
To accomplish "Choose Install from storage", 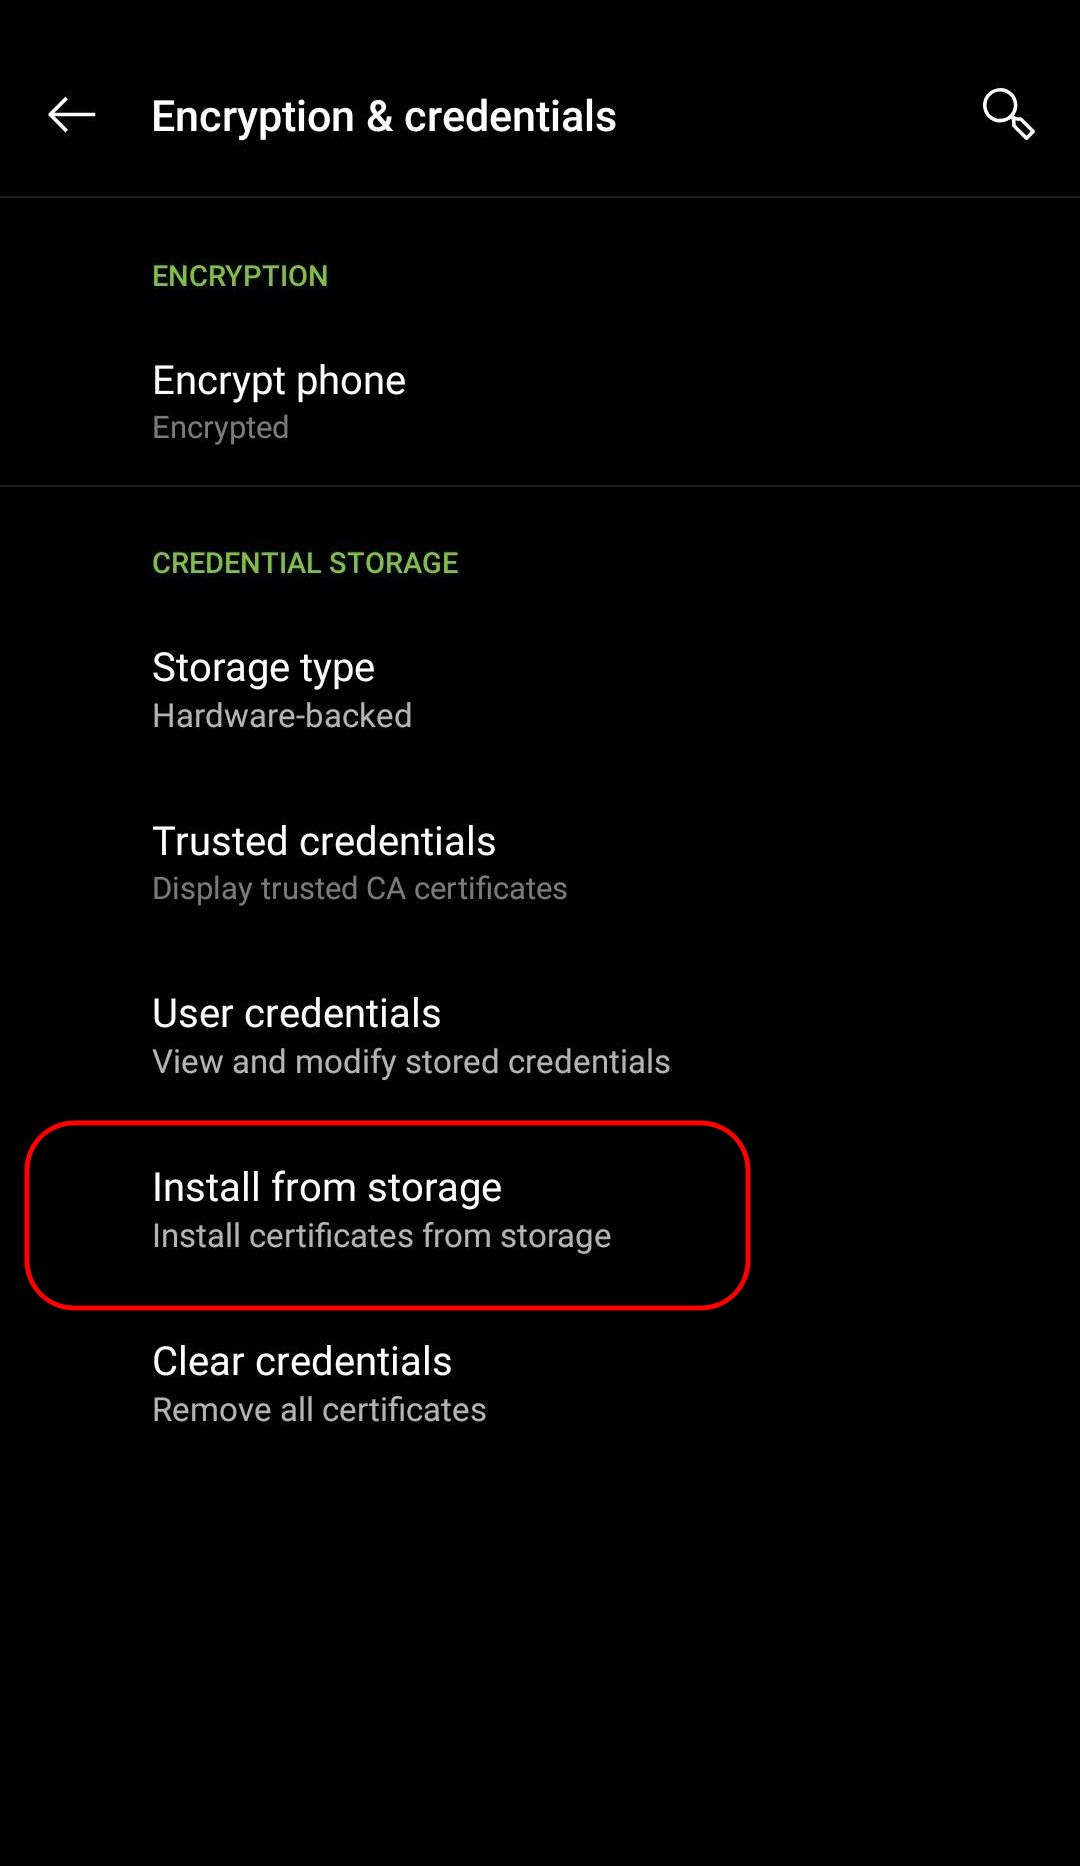I will (x=327, y=1188).
